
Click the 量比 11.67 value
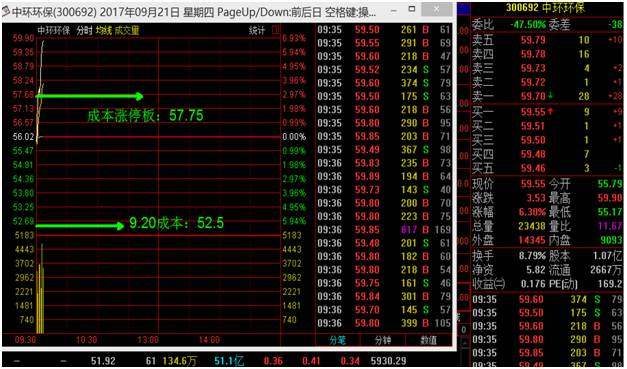pyautogui.click(x=610, y=226)
